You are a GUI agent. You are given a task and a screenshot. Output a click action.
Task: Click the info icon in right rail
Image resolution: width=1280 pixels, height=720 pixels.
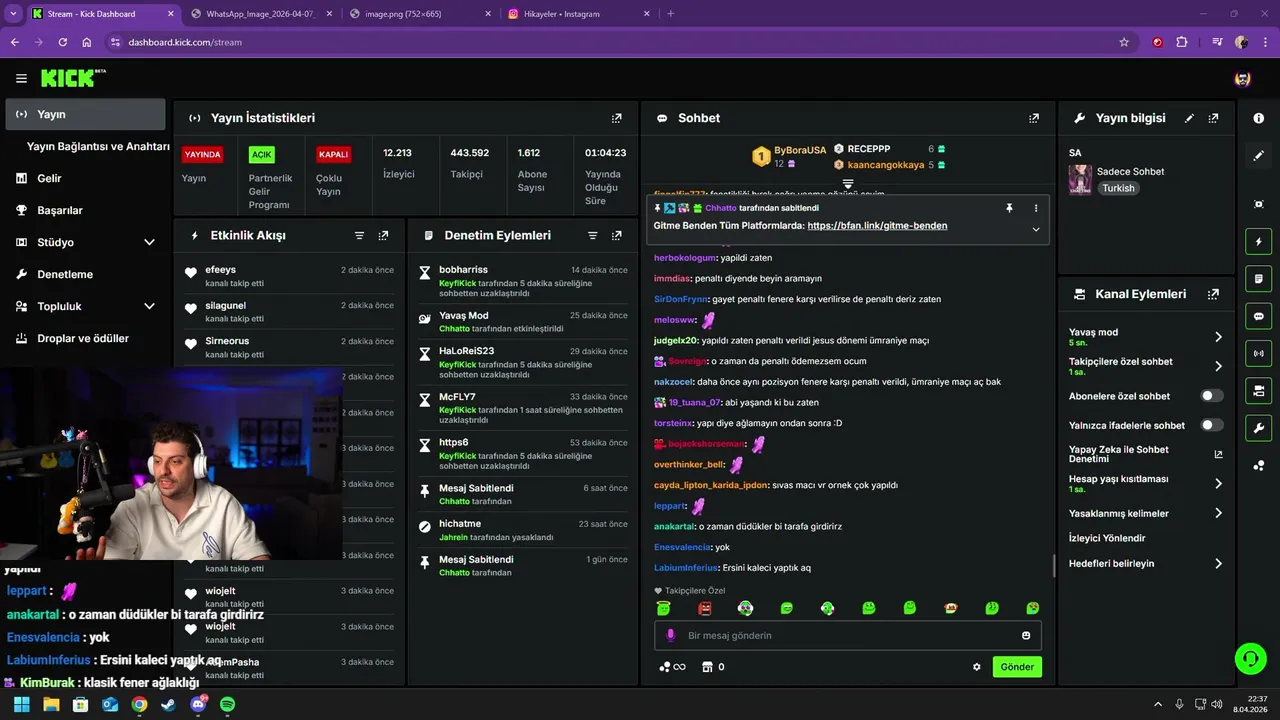tap(1258, 118)
